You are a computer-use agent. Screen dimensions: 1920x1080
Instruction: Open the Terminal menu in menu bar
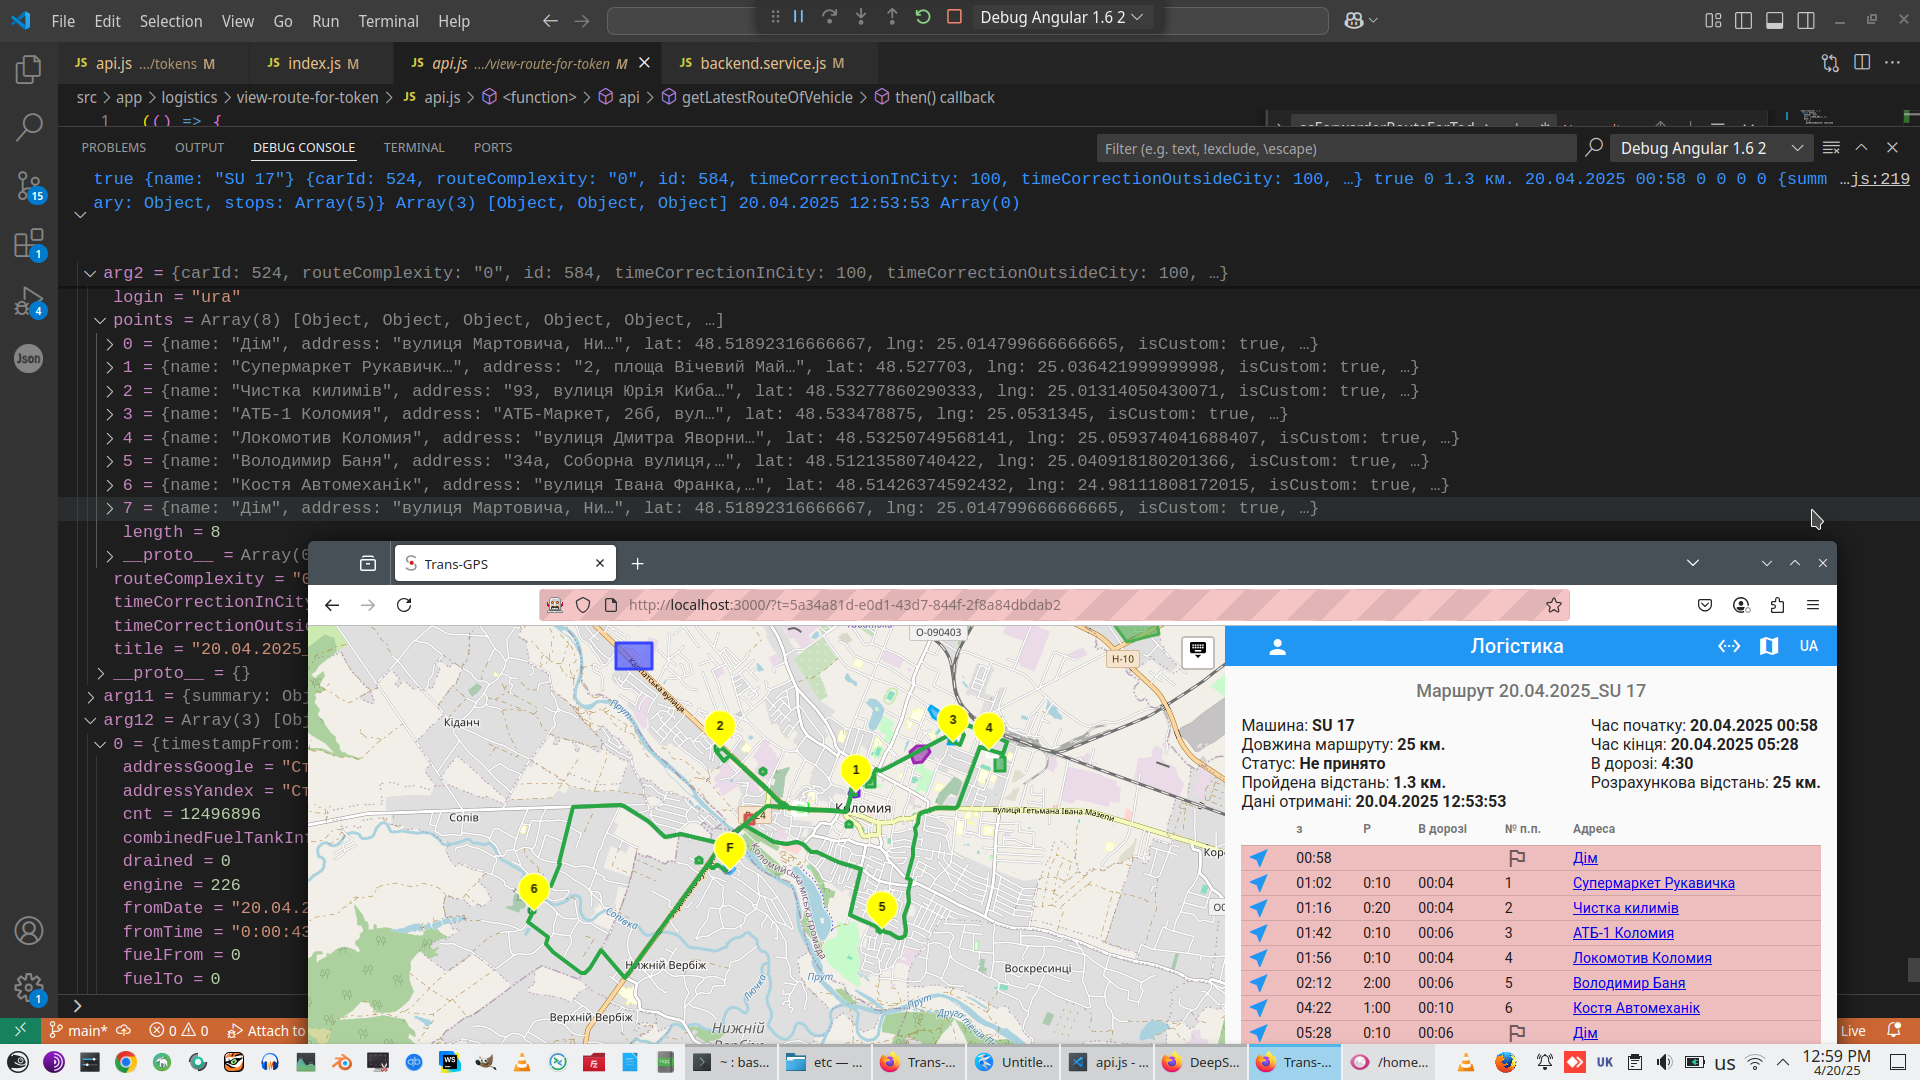click(x=388, y=20)
